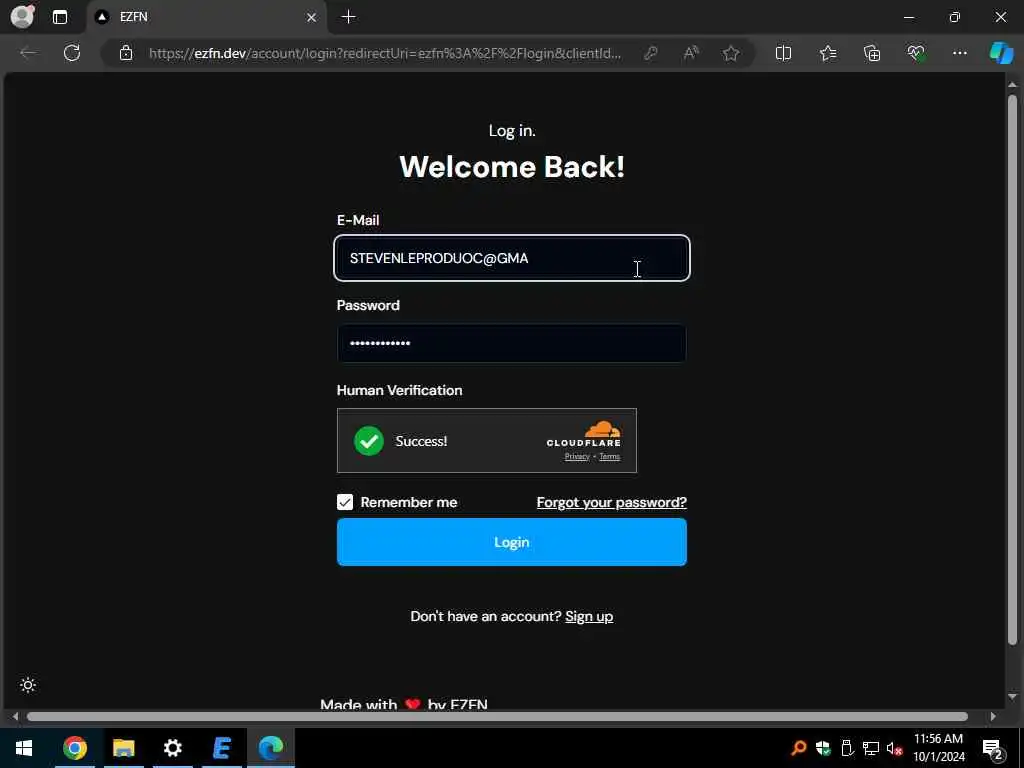Open Edge Settings and more menu
This screenshot has height=768, width=1024.
959,53
